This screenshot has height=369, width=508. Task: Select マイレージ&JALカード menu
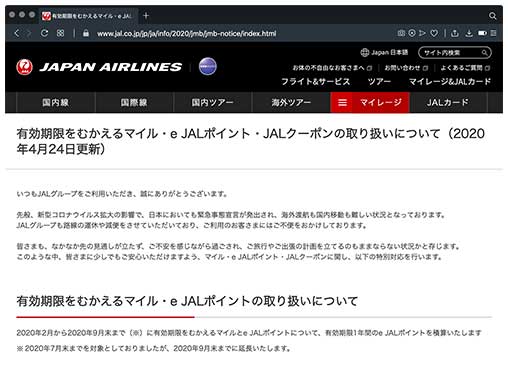[450, 81]
